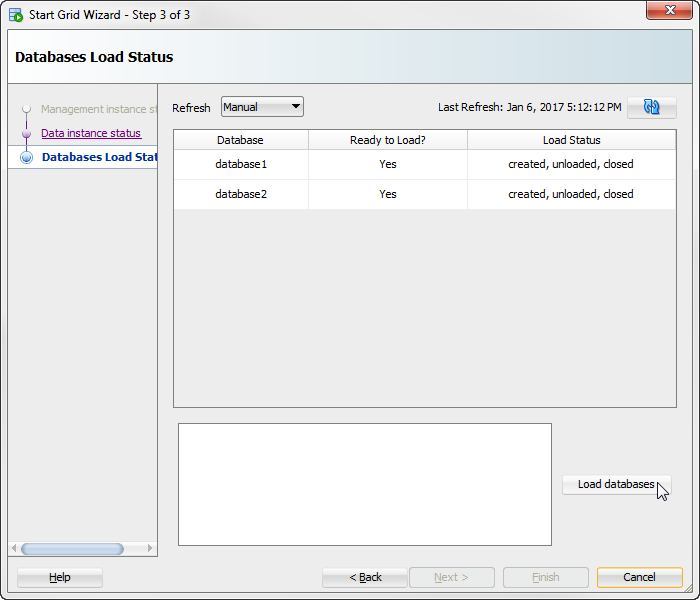Click database2's created, unloaded, closed status
The image size is (700, 600).
coord(571,194)
